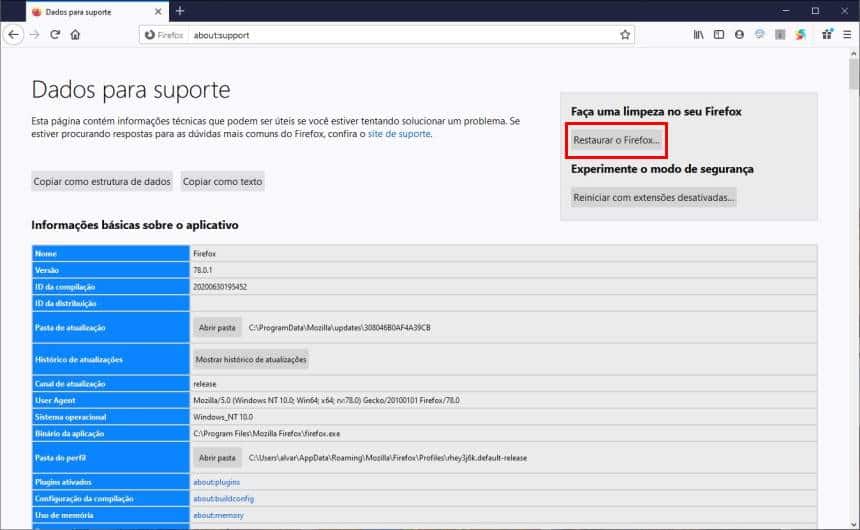Maximize the Firefox window

point(816,11)
